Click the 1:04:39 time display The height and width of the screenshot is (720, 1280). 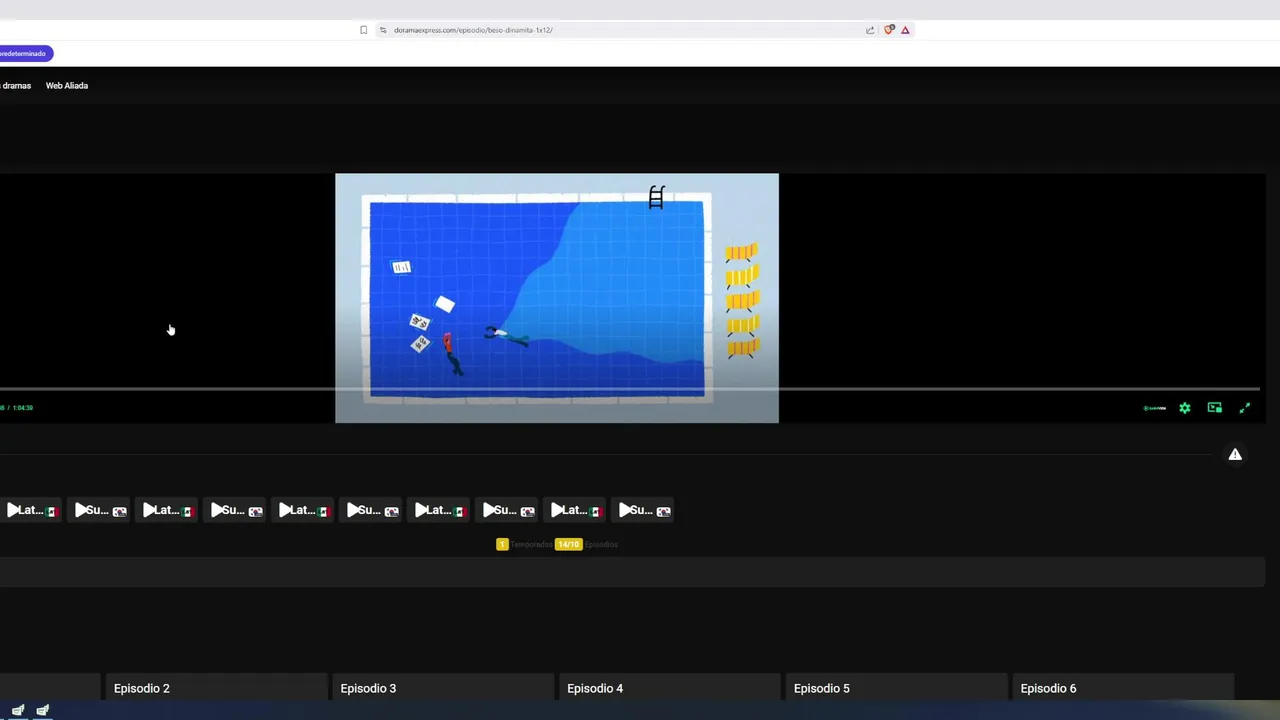coord(22,408)
